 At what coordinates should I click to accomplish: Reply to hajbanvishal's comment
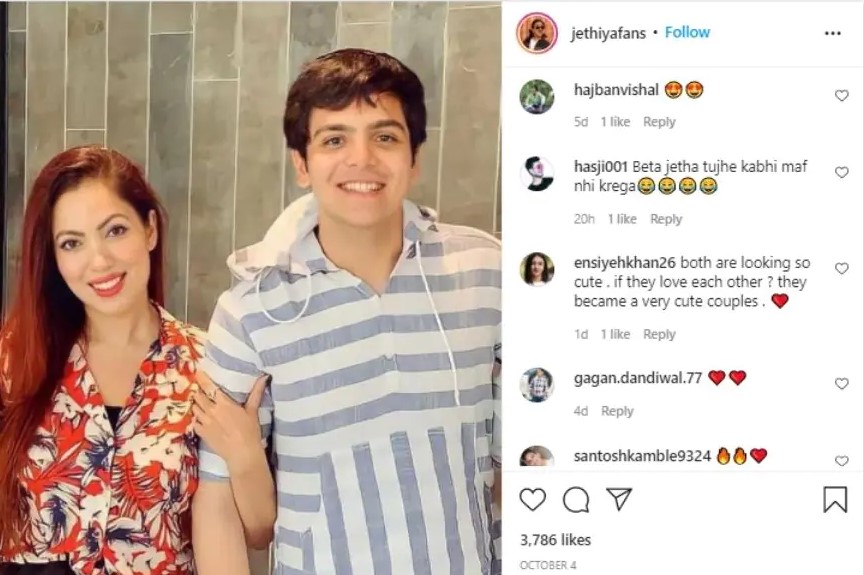click(x=659, y=122)
